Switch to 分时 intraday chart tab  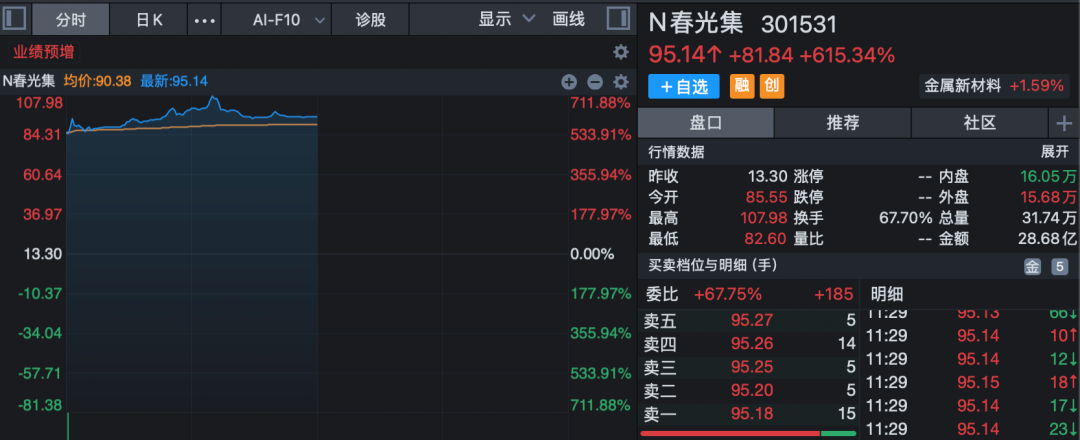pyautogui.click(x=70, y=19)
